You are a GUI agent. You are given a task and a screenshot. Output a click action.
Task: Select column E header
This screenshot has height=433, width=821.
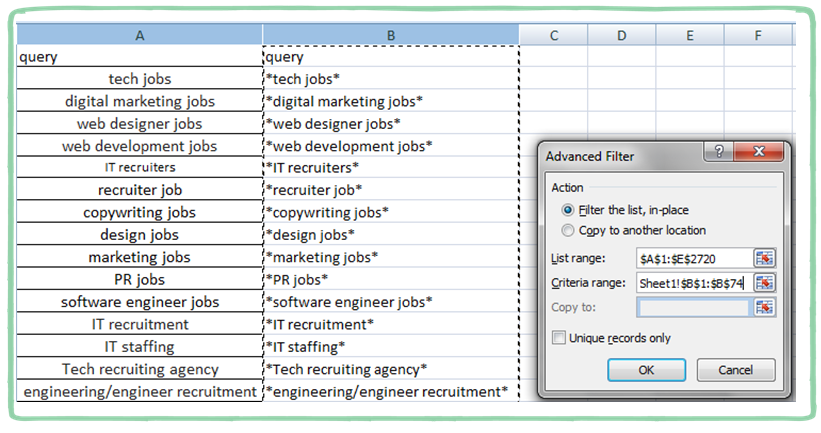pyautogui.click(x=690, y=35)
